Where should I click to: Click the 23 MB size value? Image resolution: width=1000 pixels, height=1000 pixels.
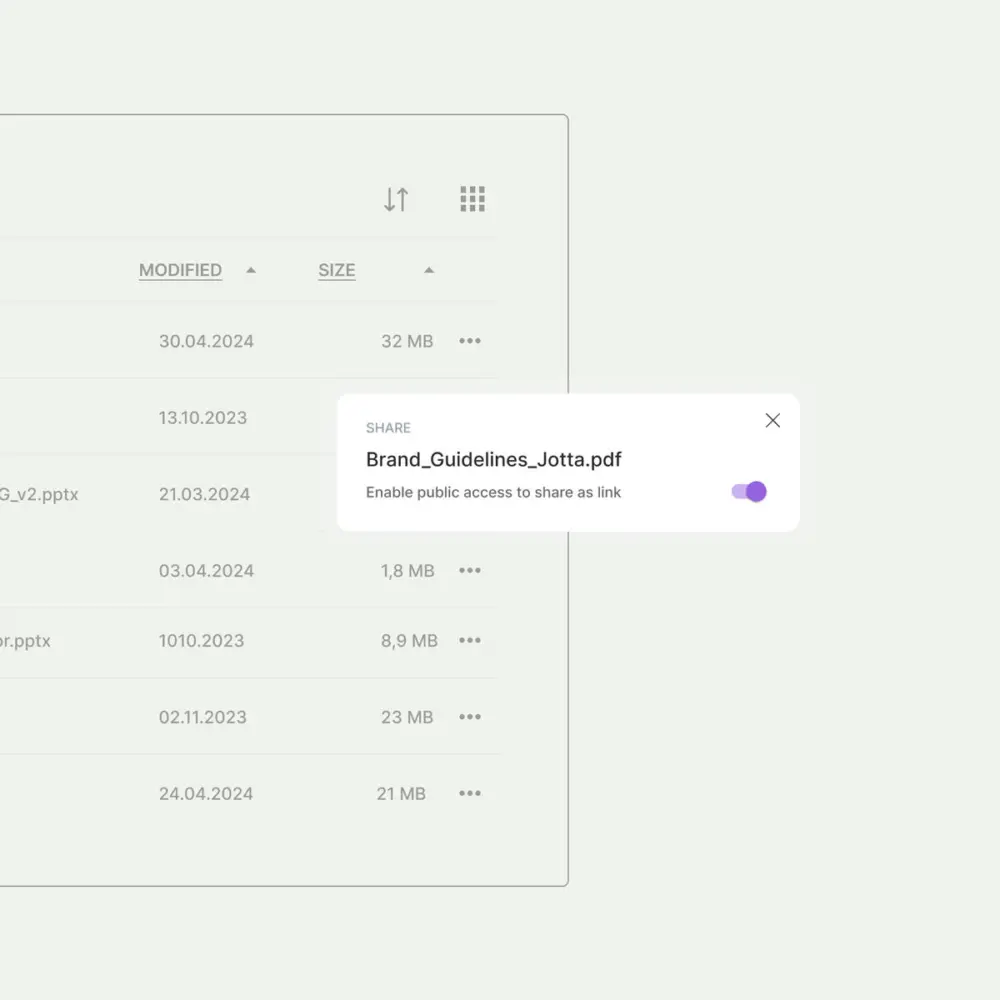[407, 717]
